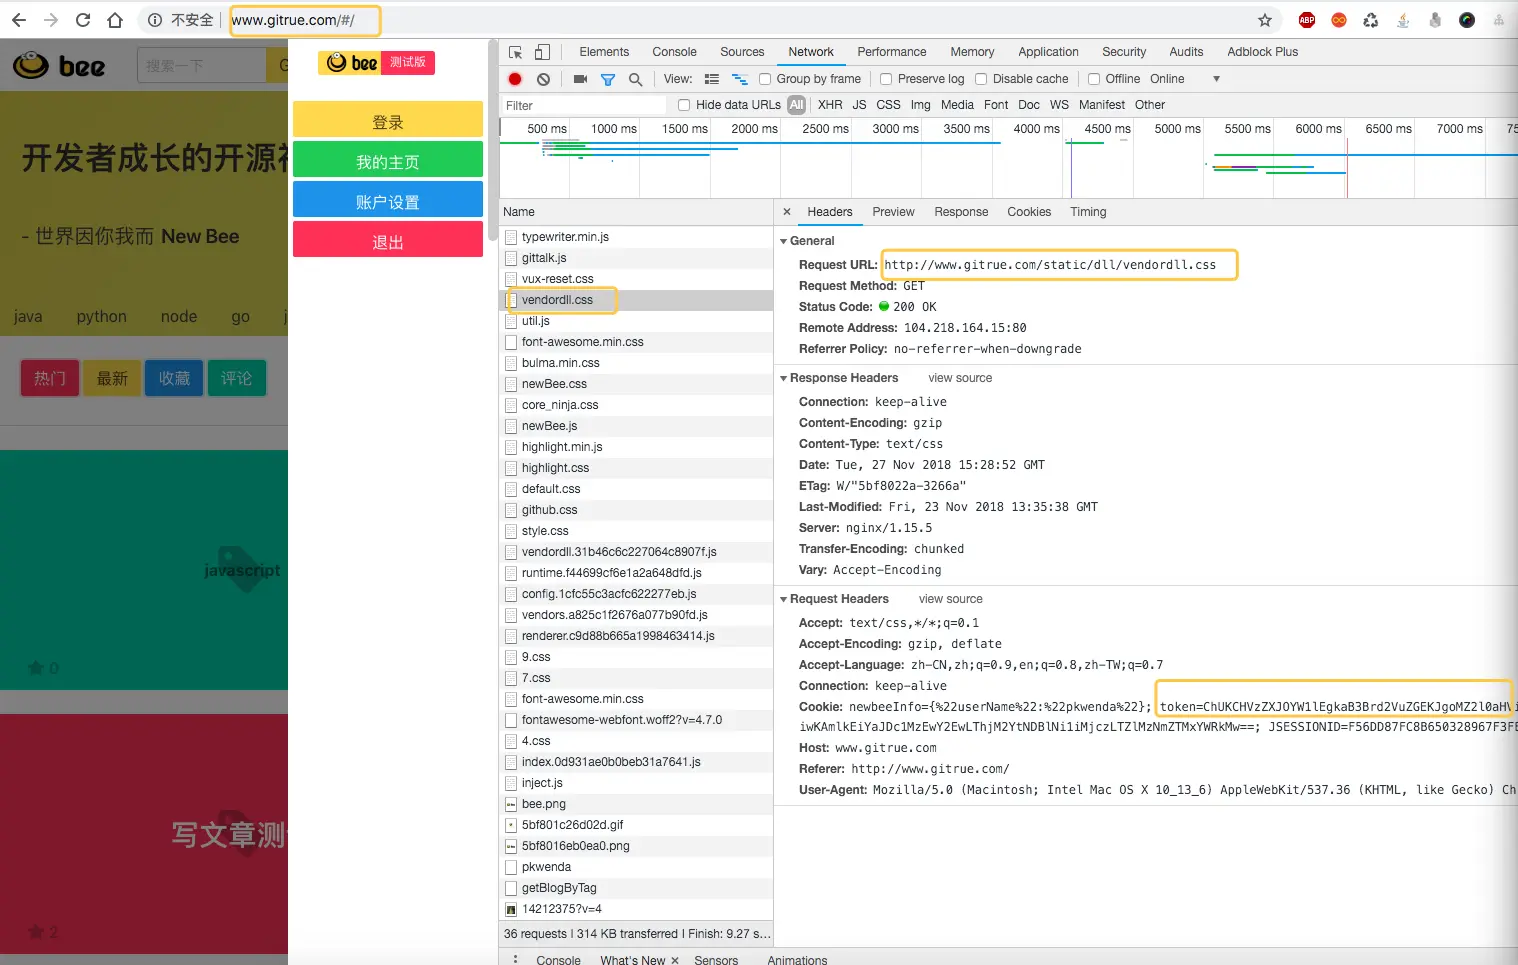Toggle the network filter funnel icon
1518x965 pixels.
607,79
